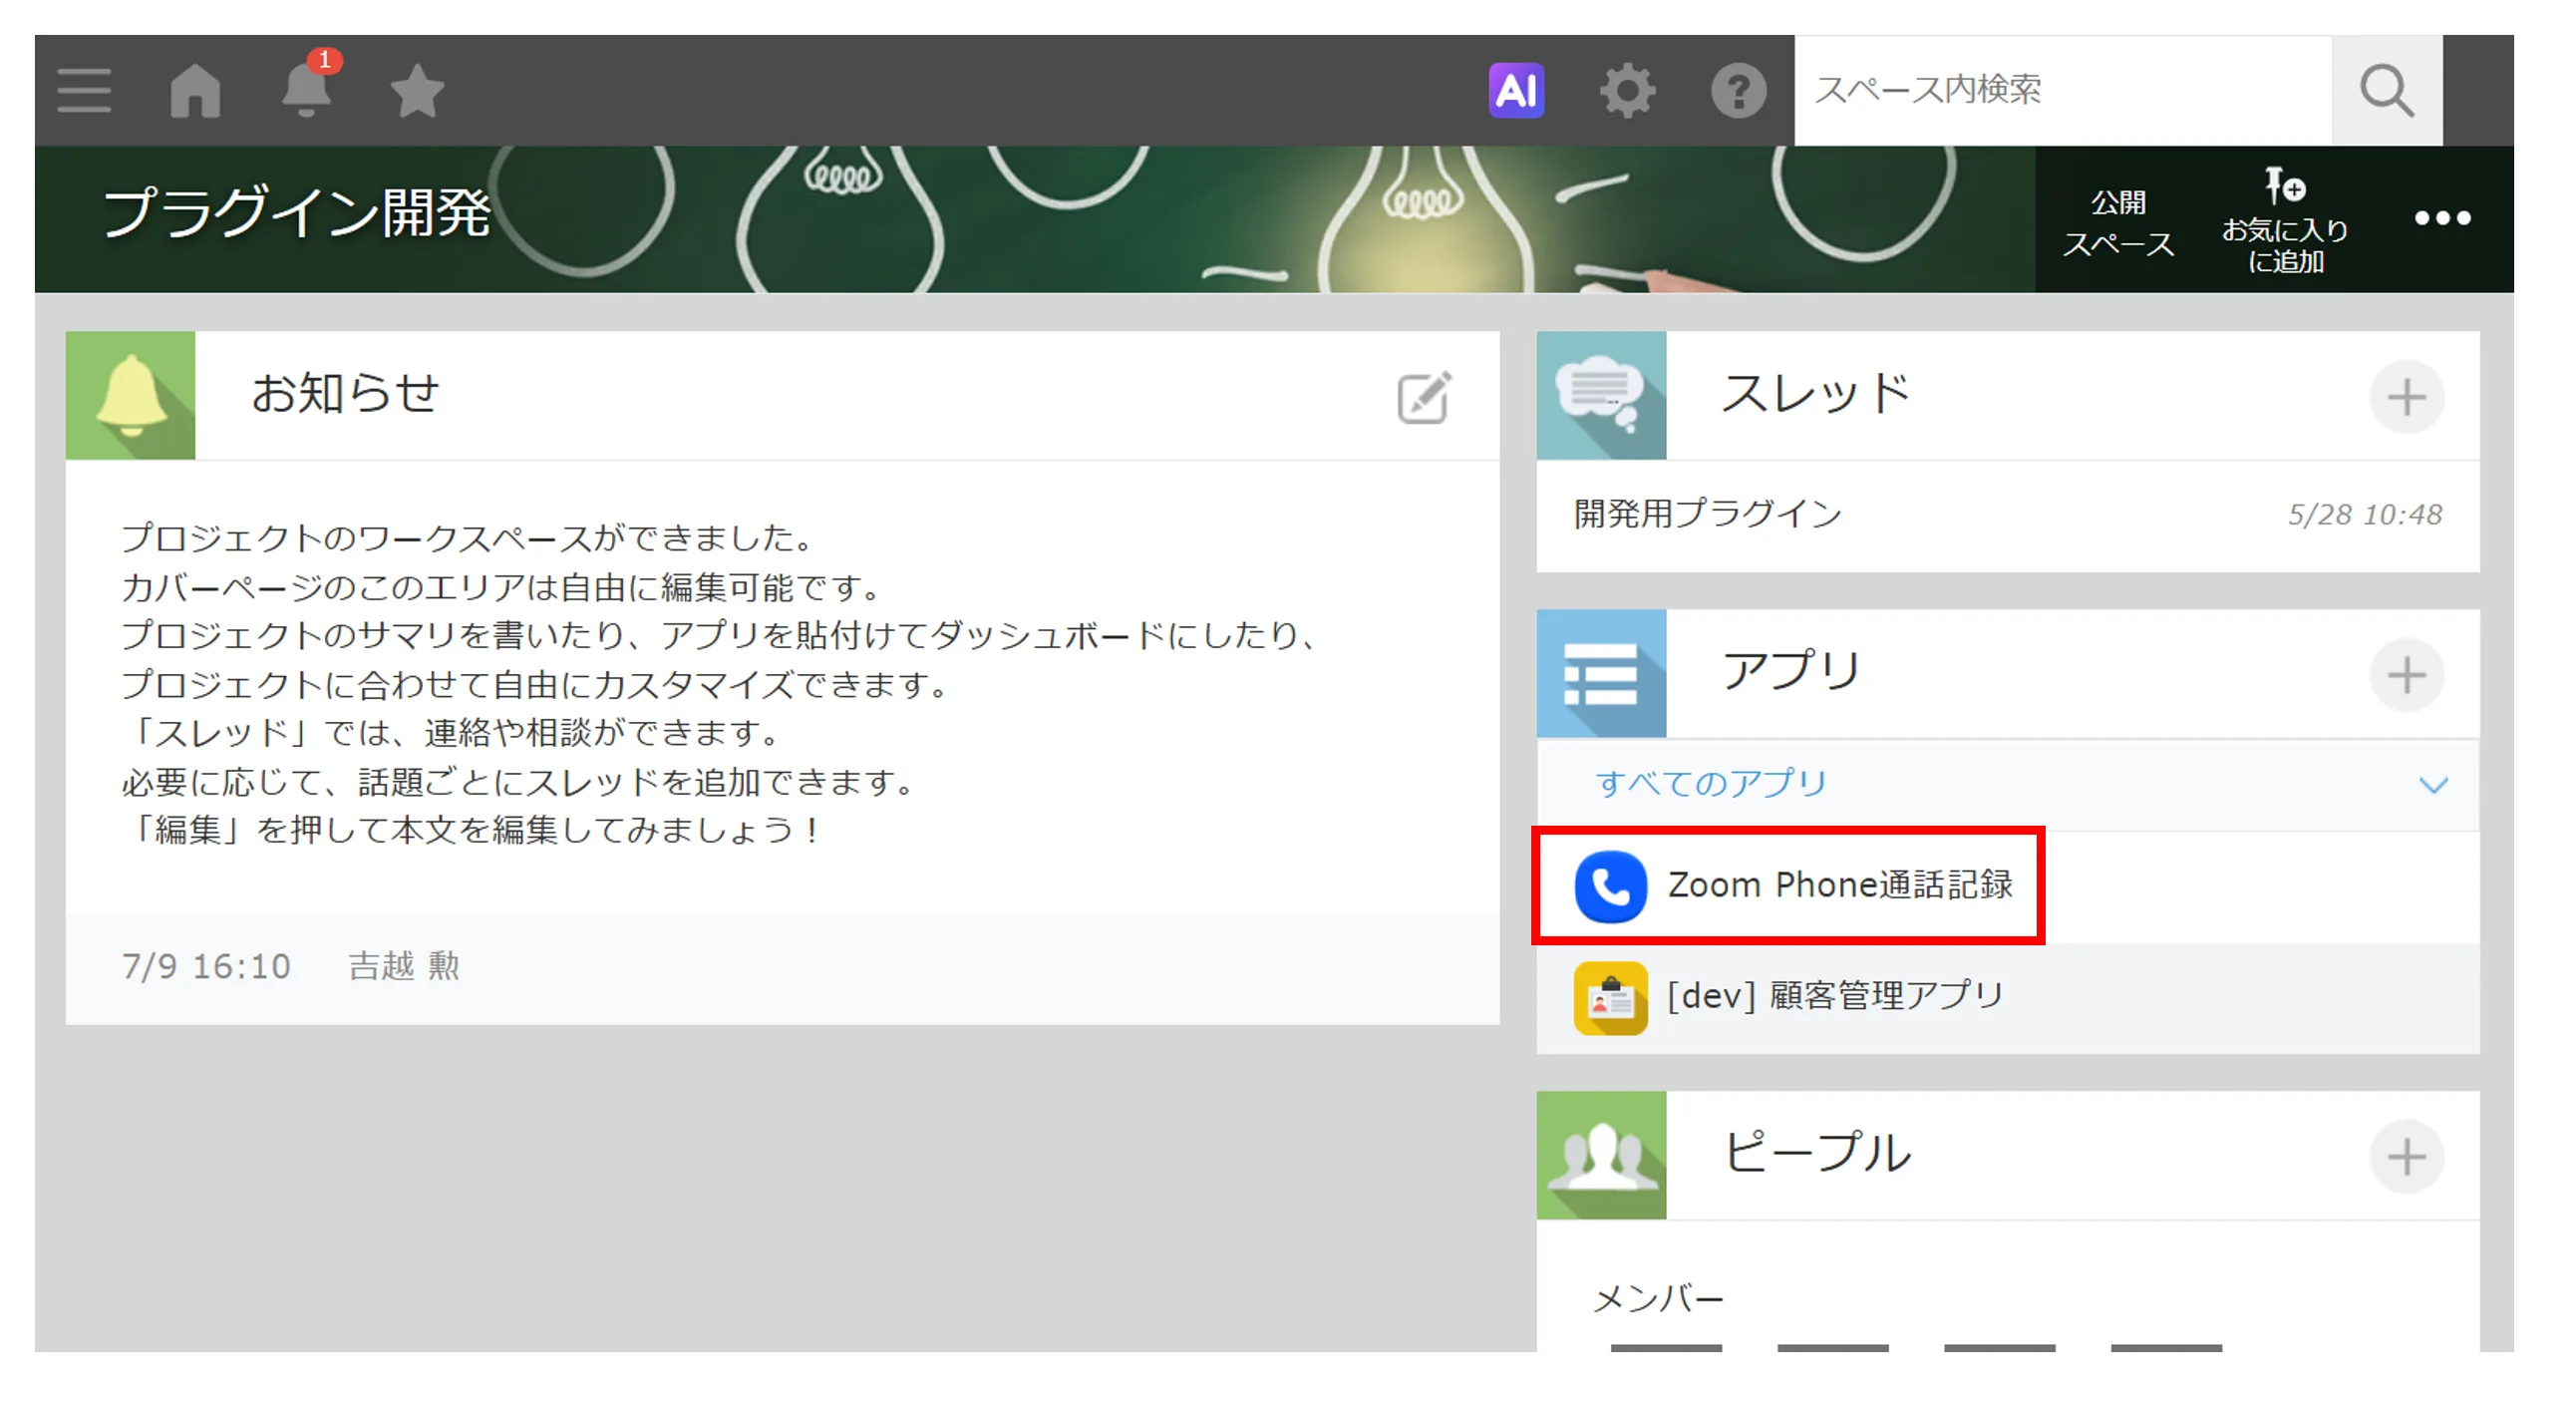Open the hamburger navigation menu

coord(84,91)
